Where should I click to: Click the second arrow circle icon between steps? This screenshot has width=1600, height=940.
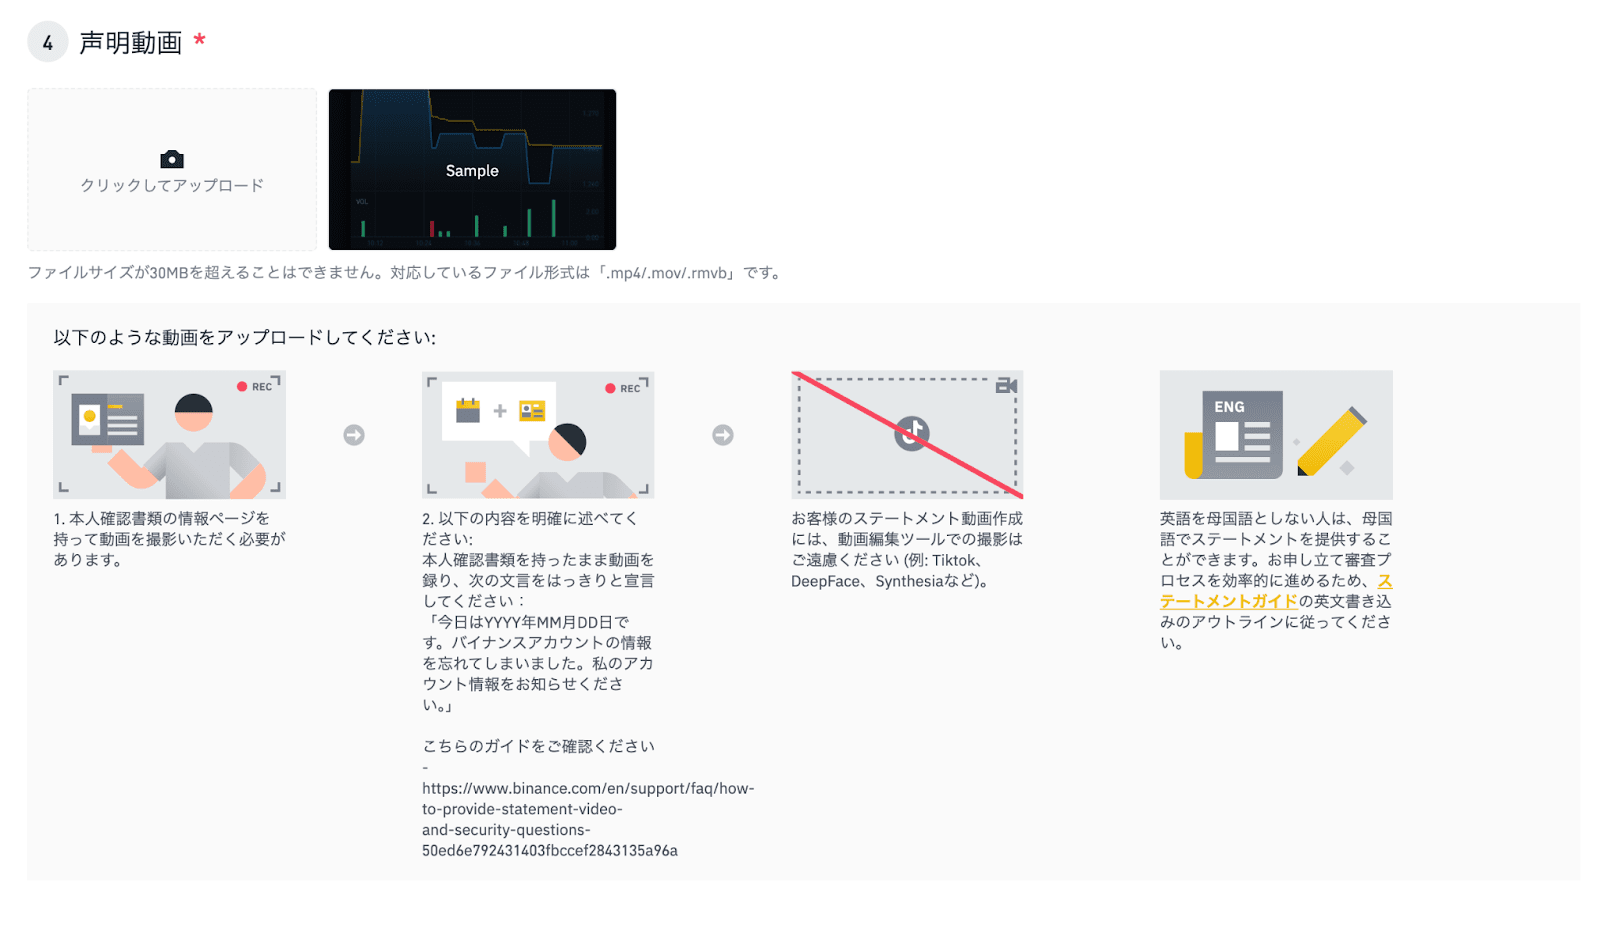[x=723, y=435]
